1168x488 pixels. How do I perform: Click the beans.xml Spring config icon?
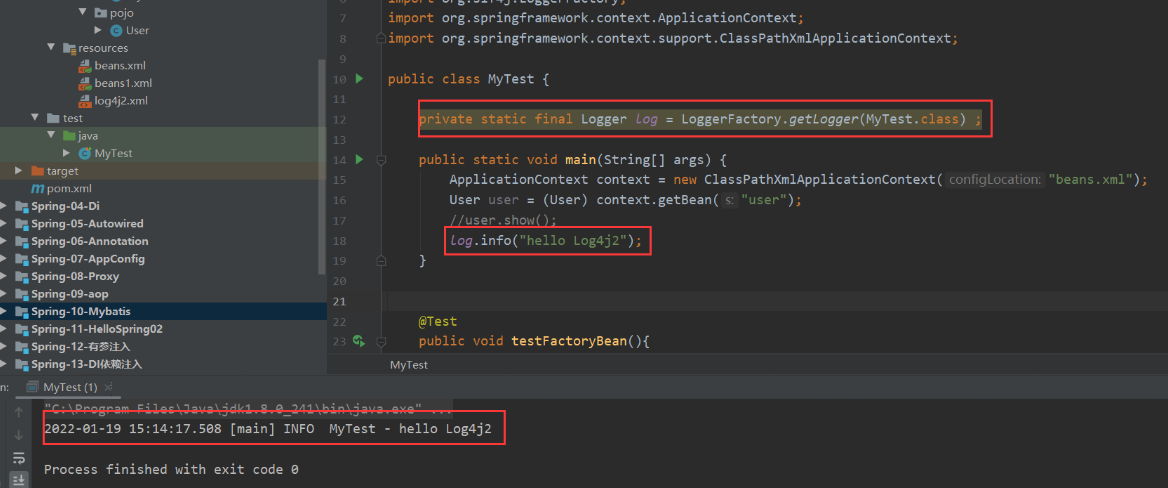click(85, 66)
